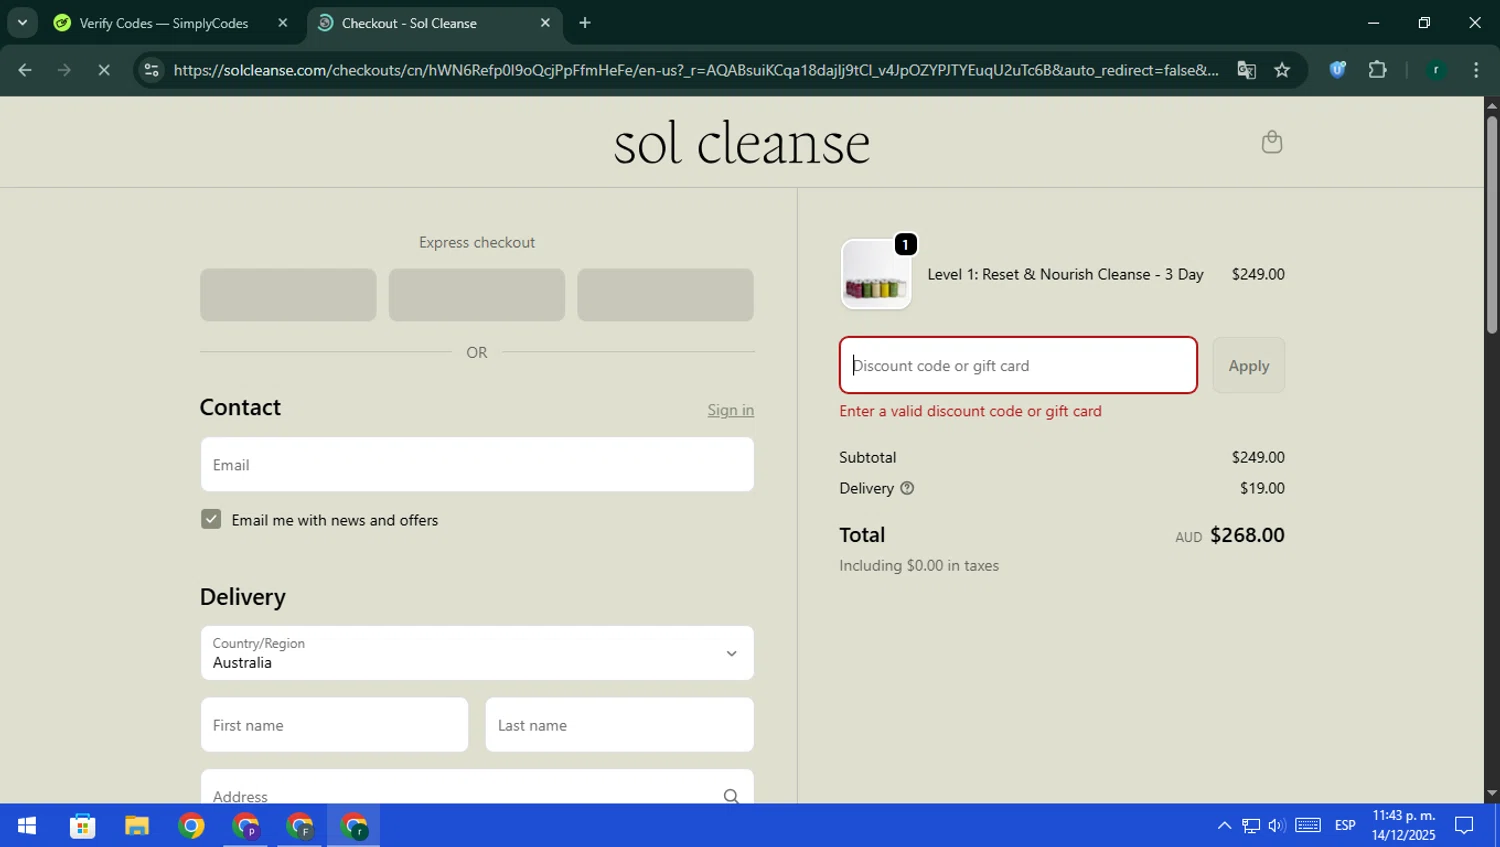
Task: Bookmark this page with the star icon
Action: click(1282, 70)
